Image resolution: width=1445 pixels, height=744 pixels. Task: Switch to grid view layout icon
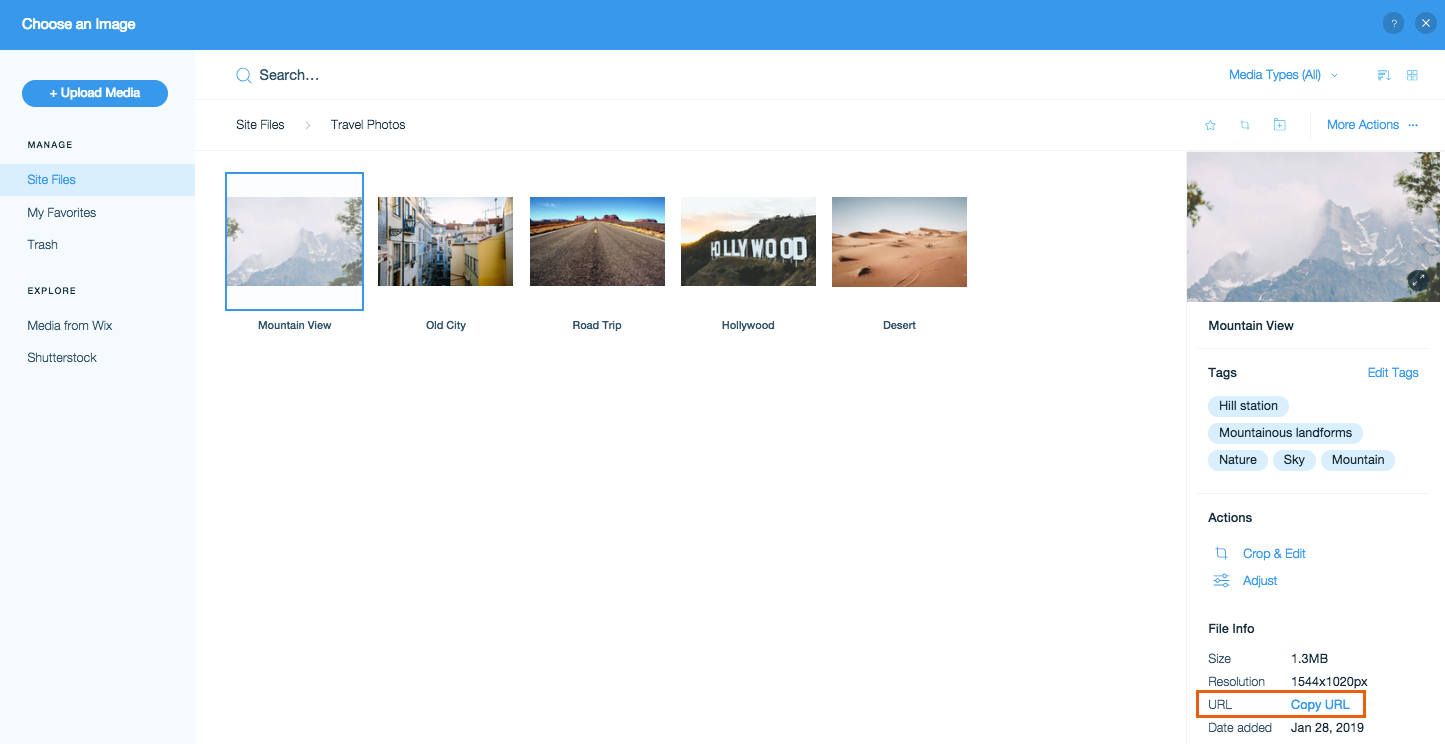(x=1412, y=75)
